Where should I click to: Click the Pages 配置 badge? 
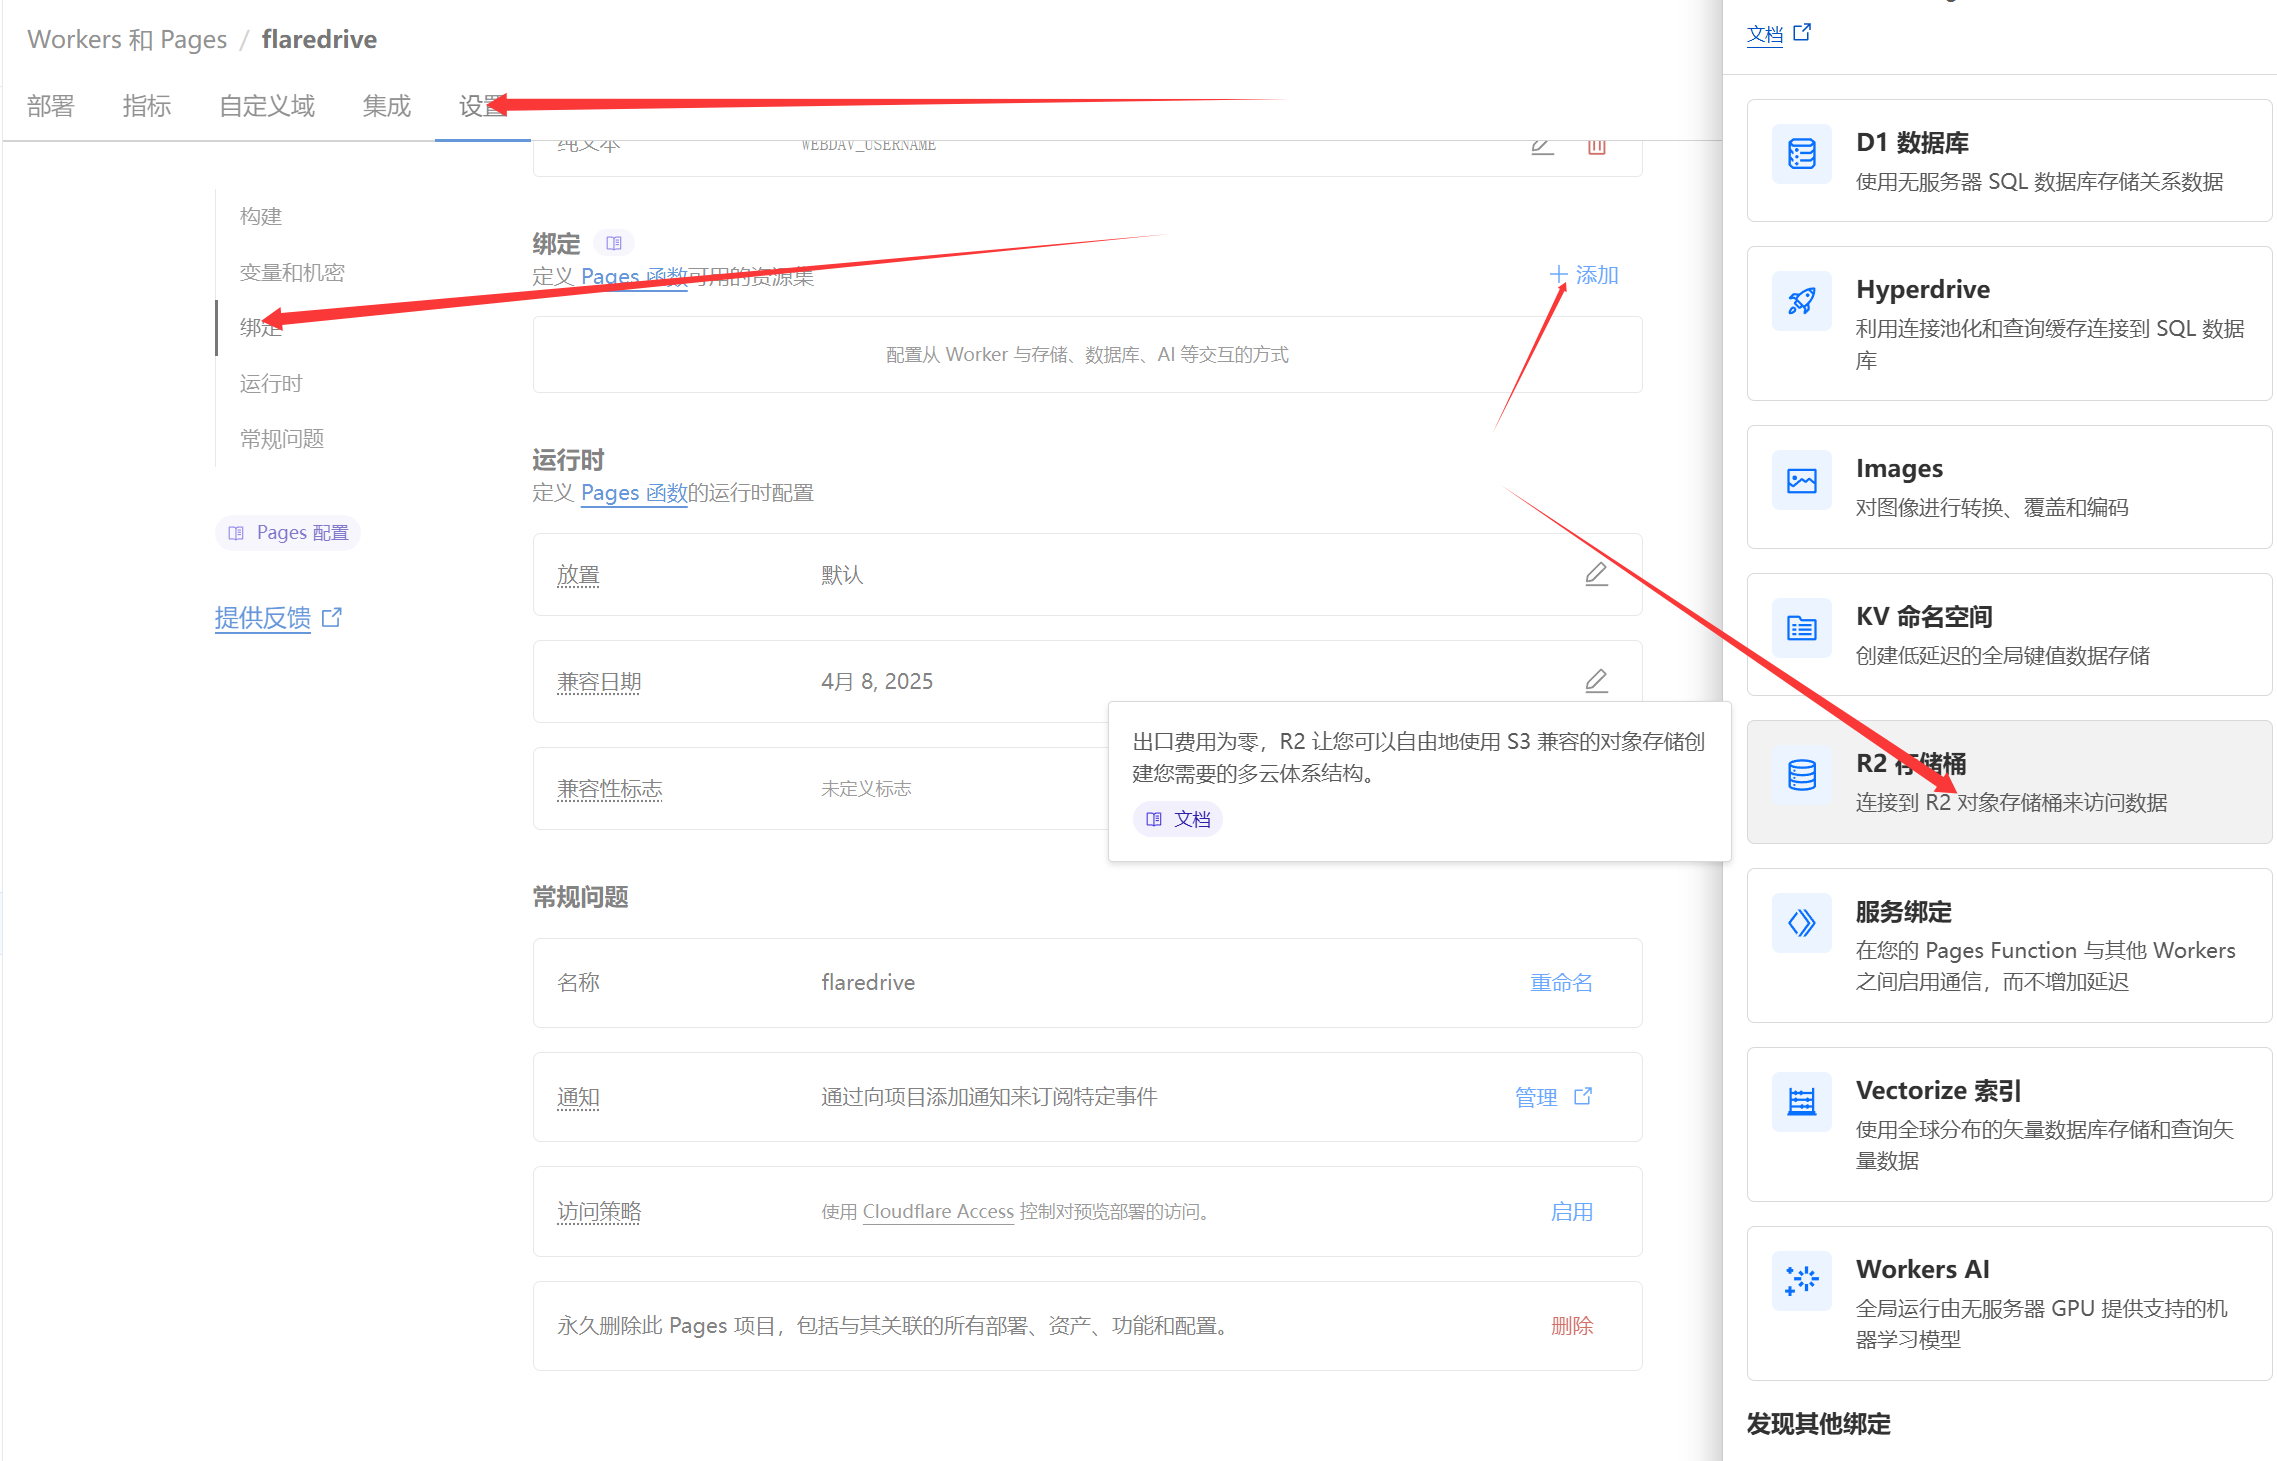[x=288, y=533]
